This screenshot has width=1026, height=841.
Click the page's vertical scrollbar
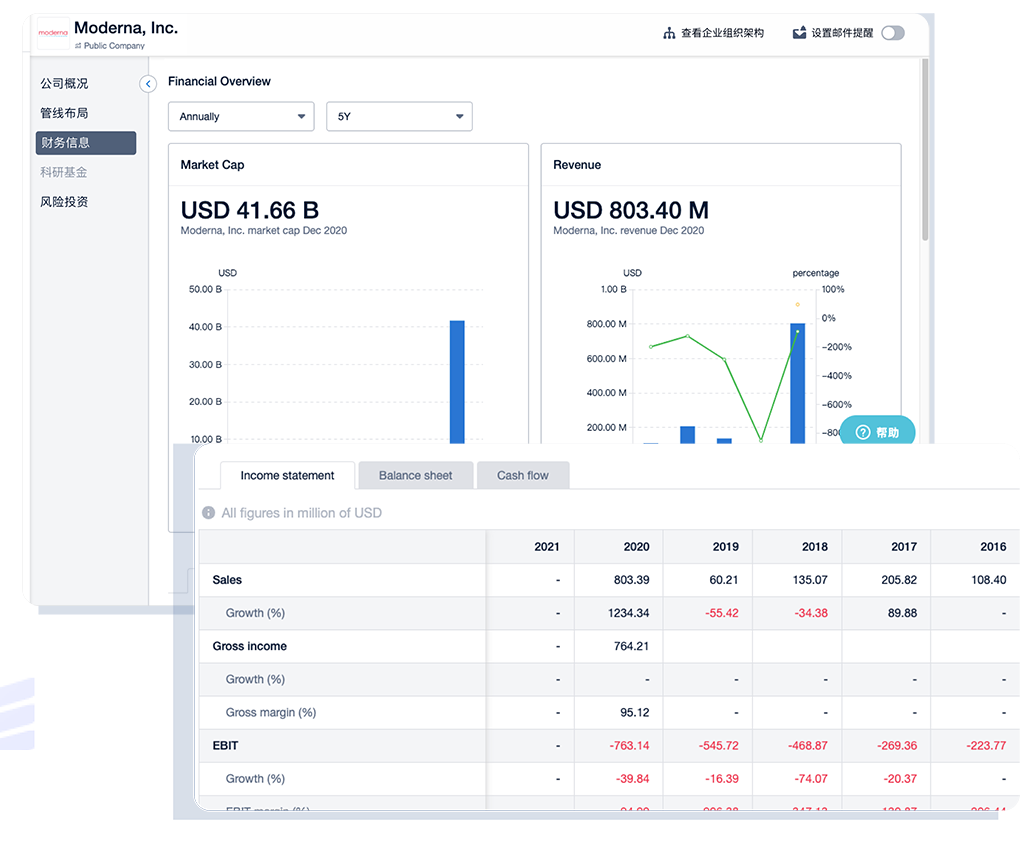pyautogui.click(x=925, y=150)
